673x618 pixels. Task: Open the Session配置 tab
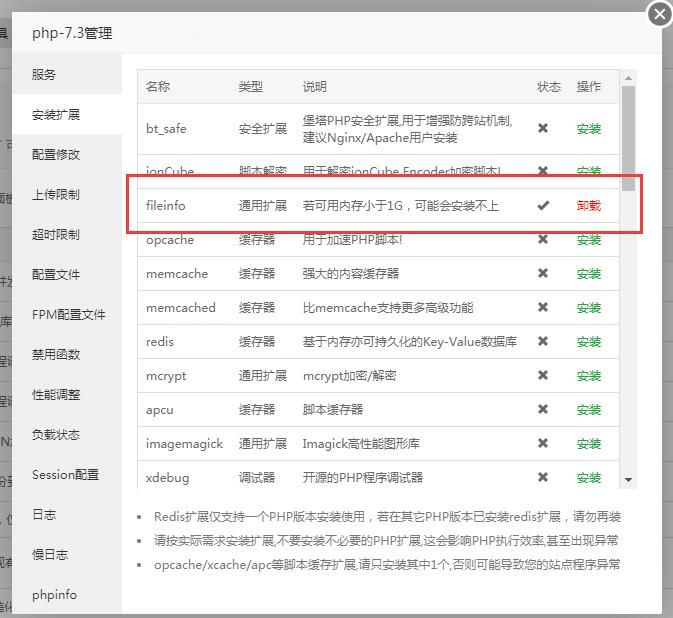pos(65,475)
